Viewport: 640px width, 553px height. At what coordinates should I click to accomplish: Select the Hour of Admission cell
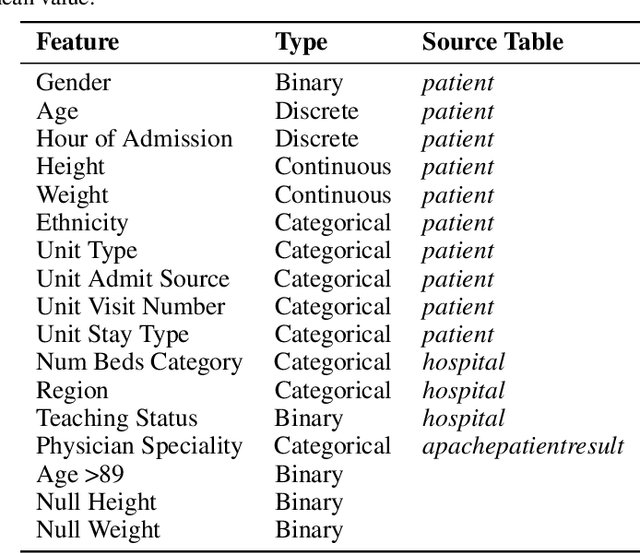tap(134, 139)
